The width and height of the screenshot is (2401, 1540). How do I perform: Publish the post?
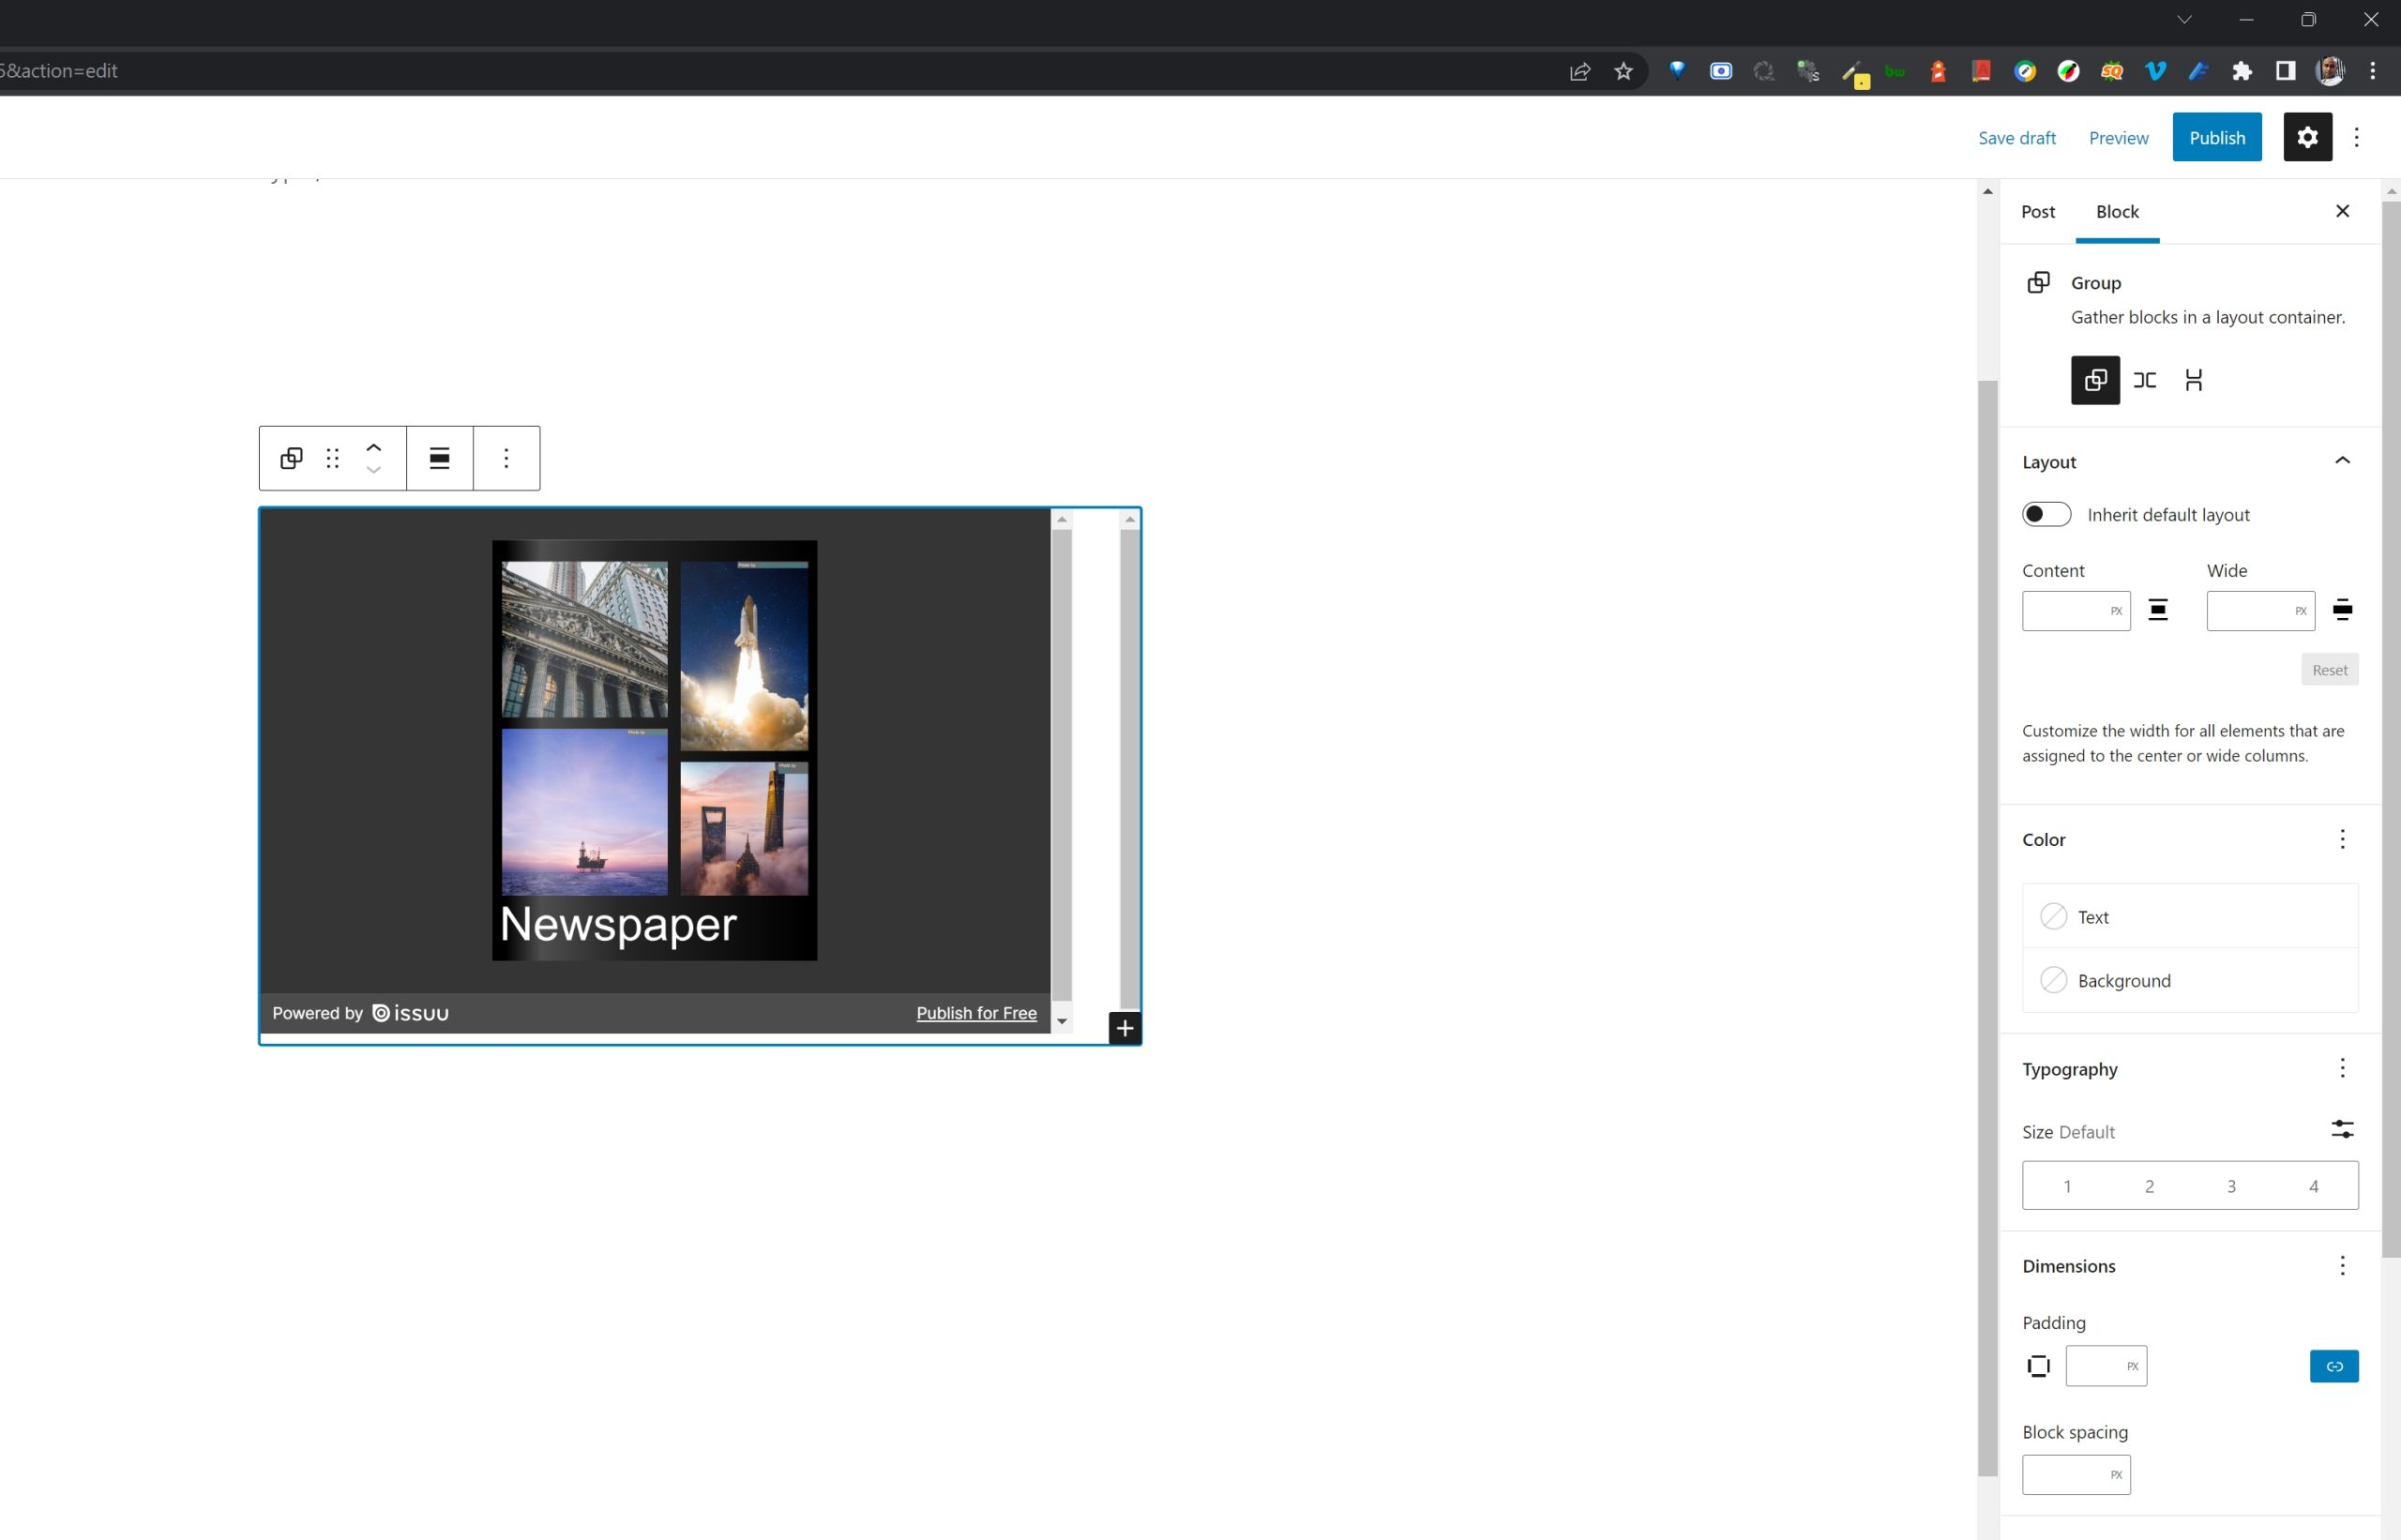(x=2217, y=137)
